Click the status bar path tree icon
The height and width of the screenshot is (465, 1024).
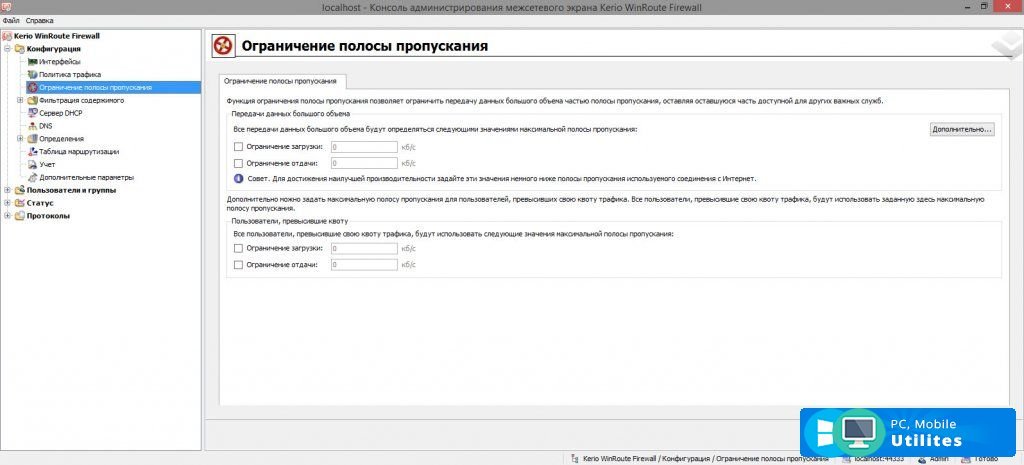click(575, 458)
